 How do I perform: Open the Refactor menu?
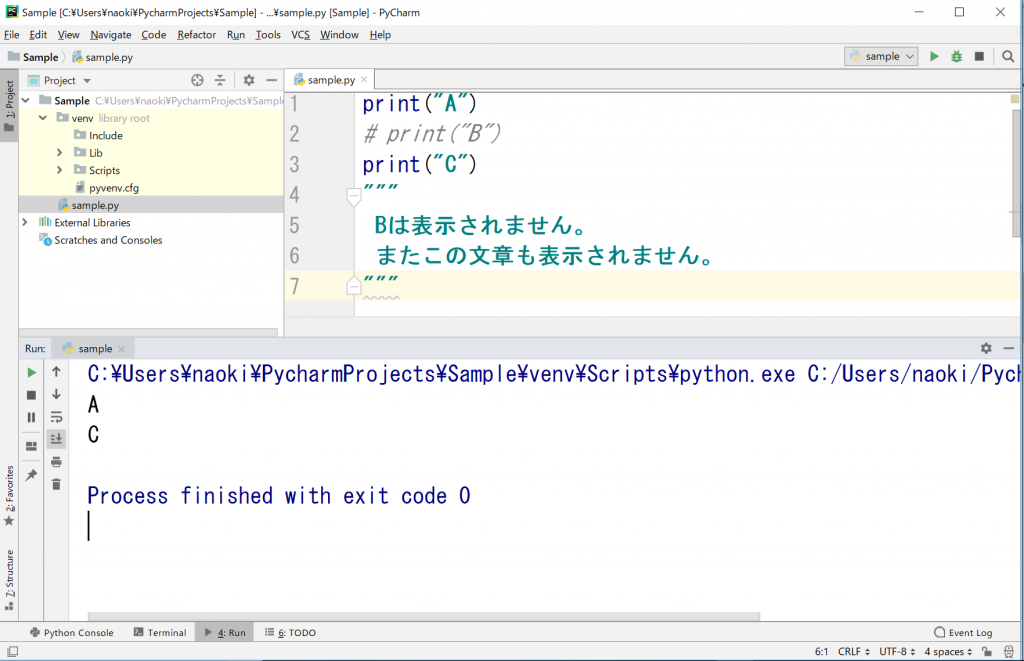point(196,34)
